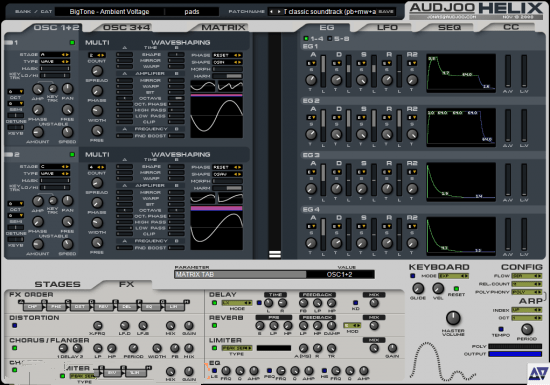Switch to the STAGES tab
This screenshot has width=550, height=385.
(58, 284)
